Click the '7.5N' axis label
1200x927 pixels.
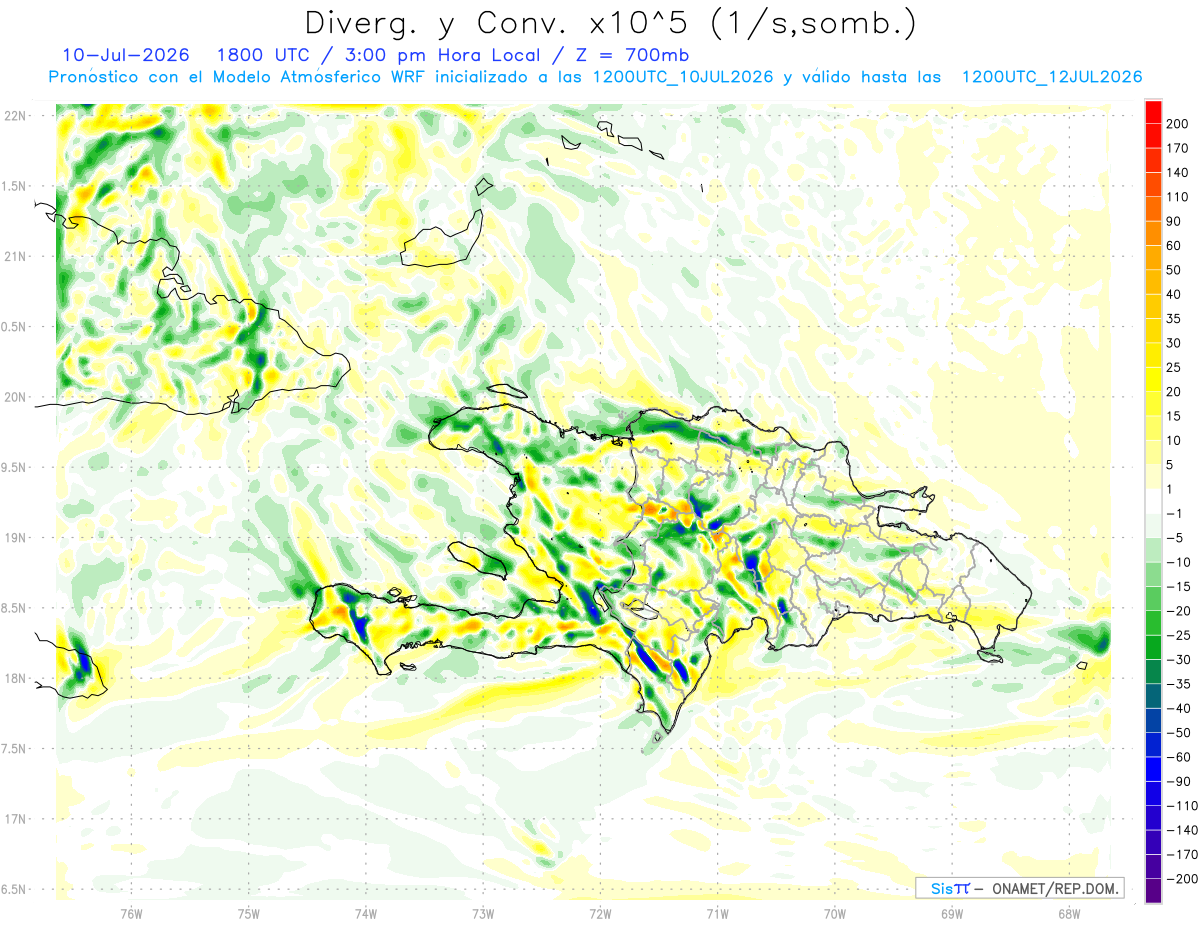coord(14,749)
